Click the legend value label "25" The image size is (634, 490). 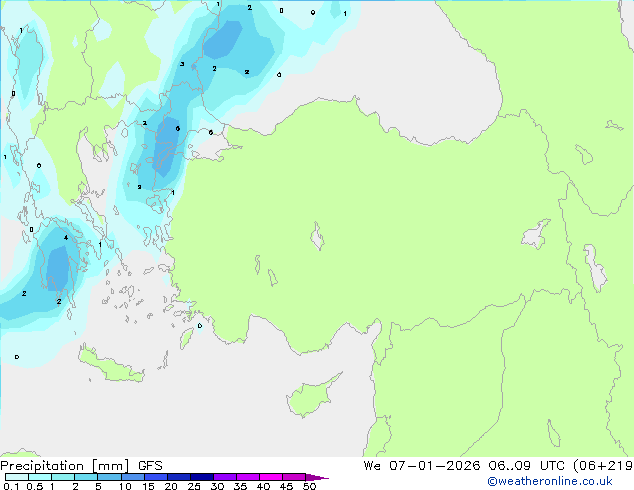[194, 486]
